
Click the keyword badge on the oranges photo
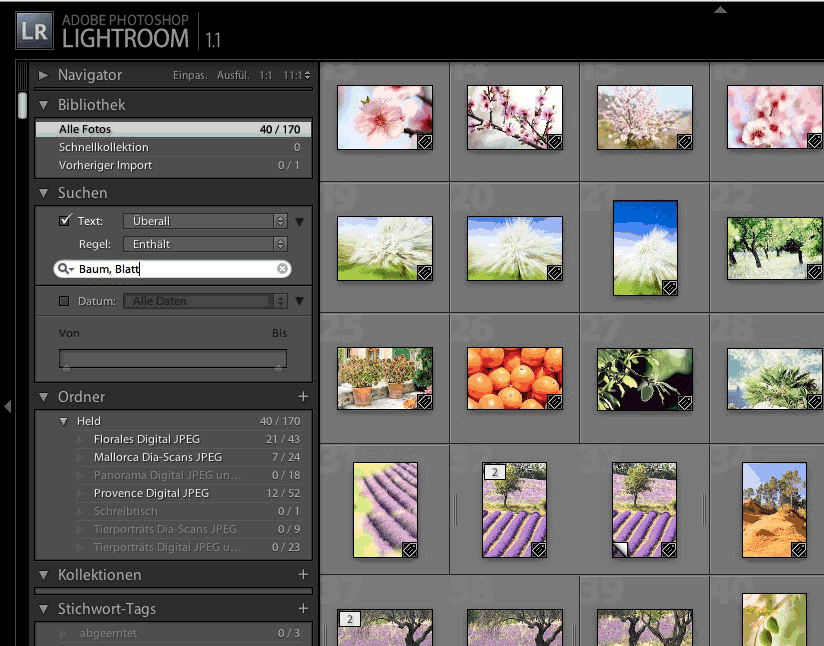click(x=554, y=402)
